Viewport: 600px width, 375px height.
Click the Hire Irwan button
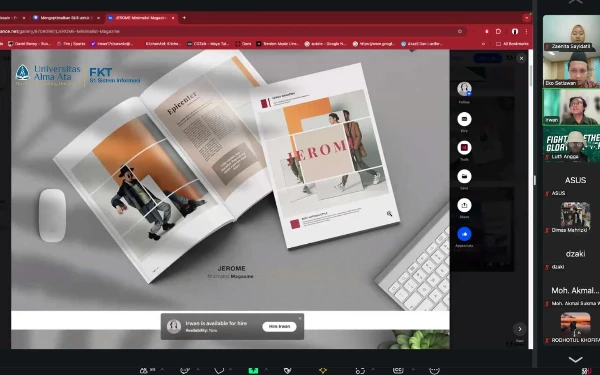coord(279,326)
